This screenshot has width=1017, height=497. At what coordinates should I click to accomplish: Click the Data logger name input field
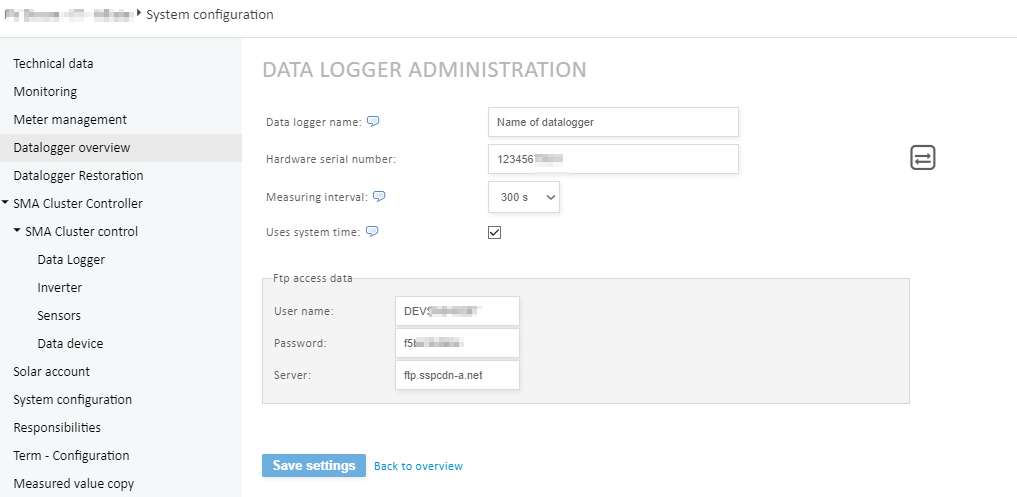[x=612, y=122]
